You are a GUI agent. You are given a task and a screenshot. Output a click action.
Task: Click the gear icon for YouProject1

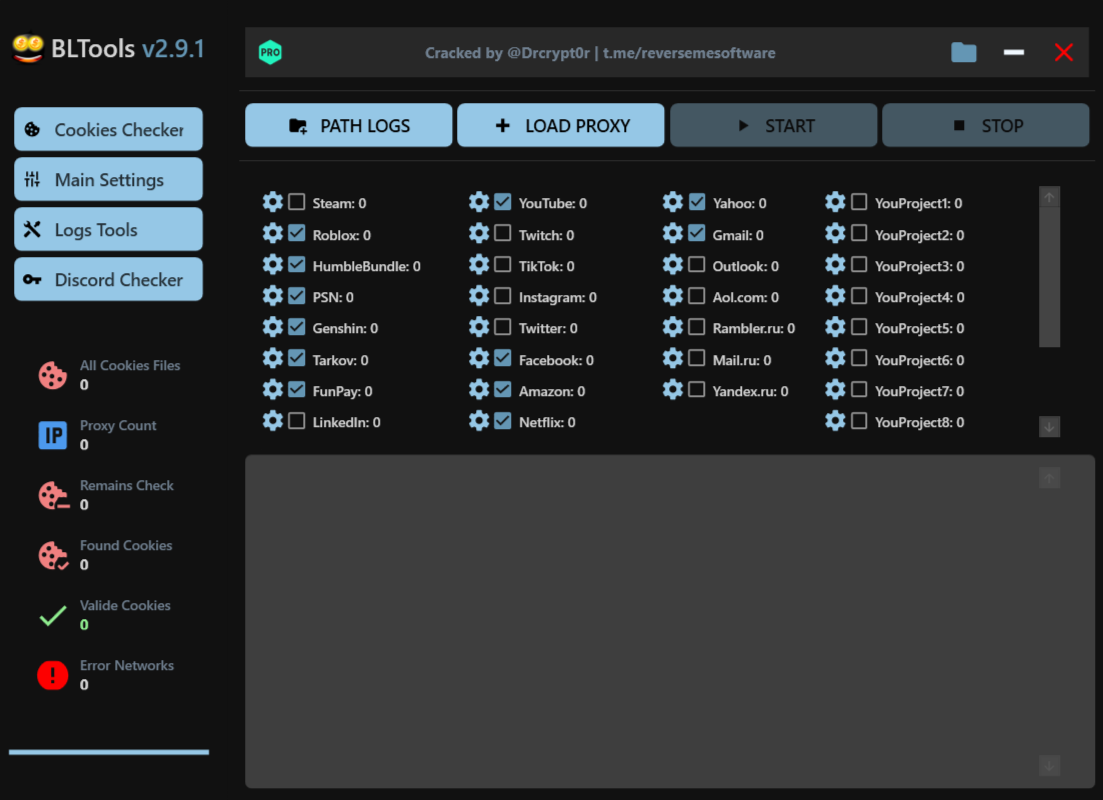tap(835, 203)
